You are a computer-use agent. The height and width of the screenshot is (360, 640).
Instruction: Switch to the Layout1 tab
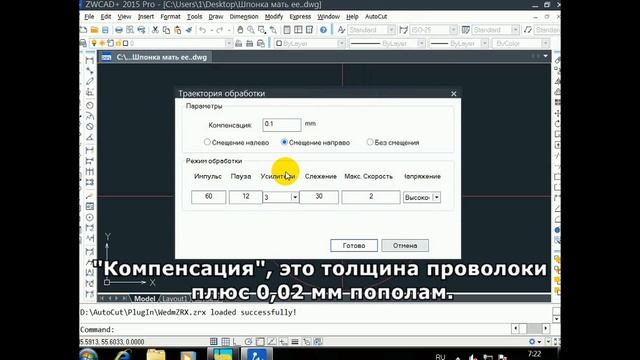[174, 298]
